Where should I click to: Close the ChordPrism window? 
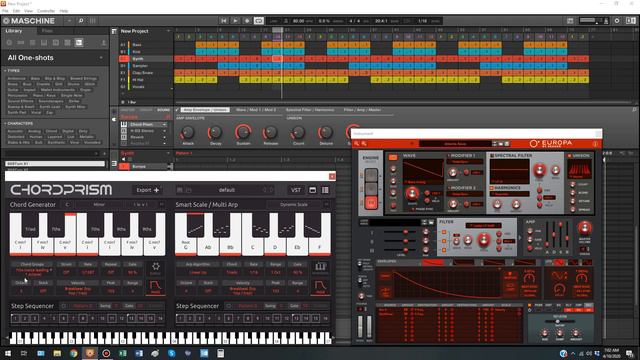(x=332, y=176)
